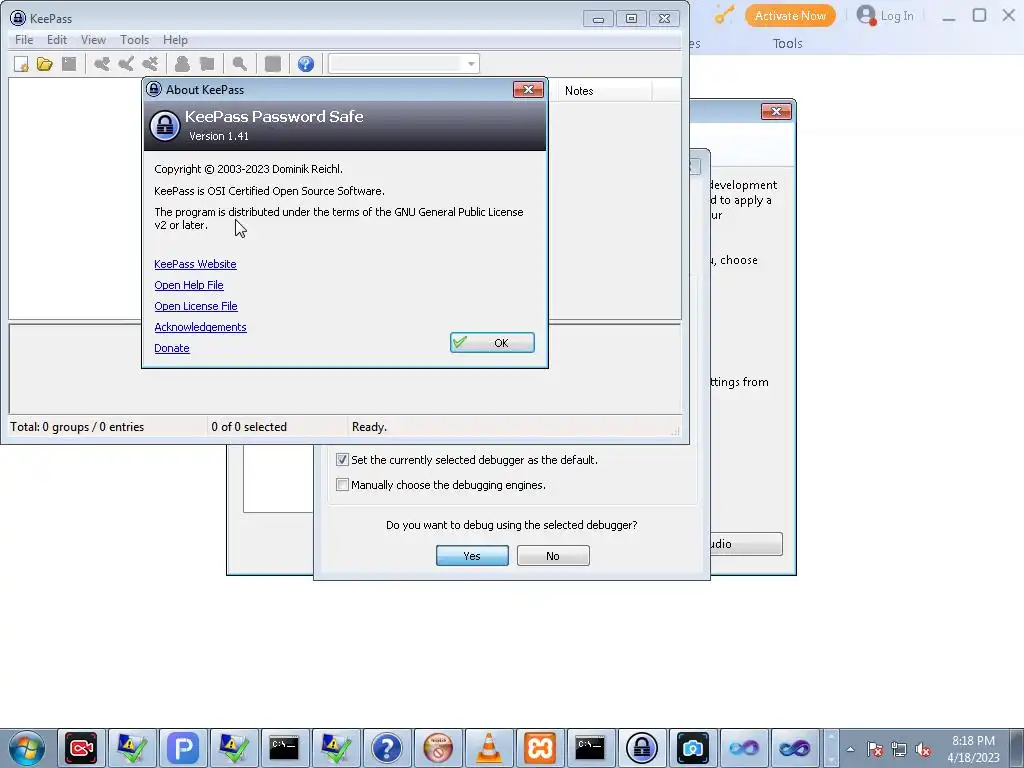Click the blue P application taskbar icon

(x=183, y=748)
